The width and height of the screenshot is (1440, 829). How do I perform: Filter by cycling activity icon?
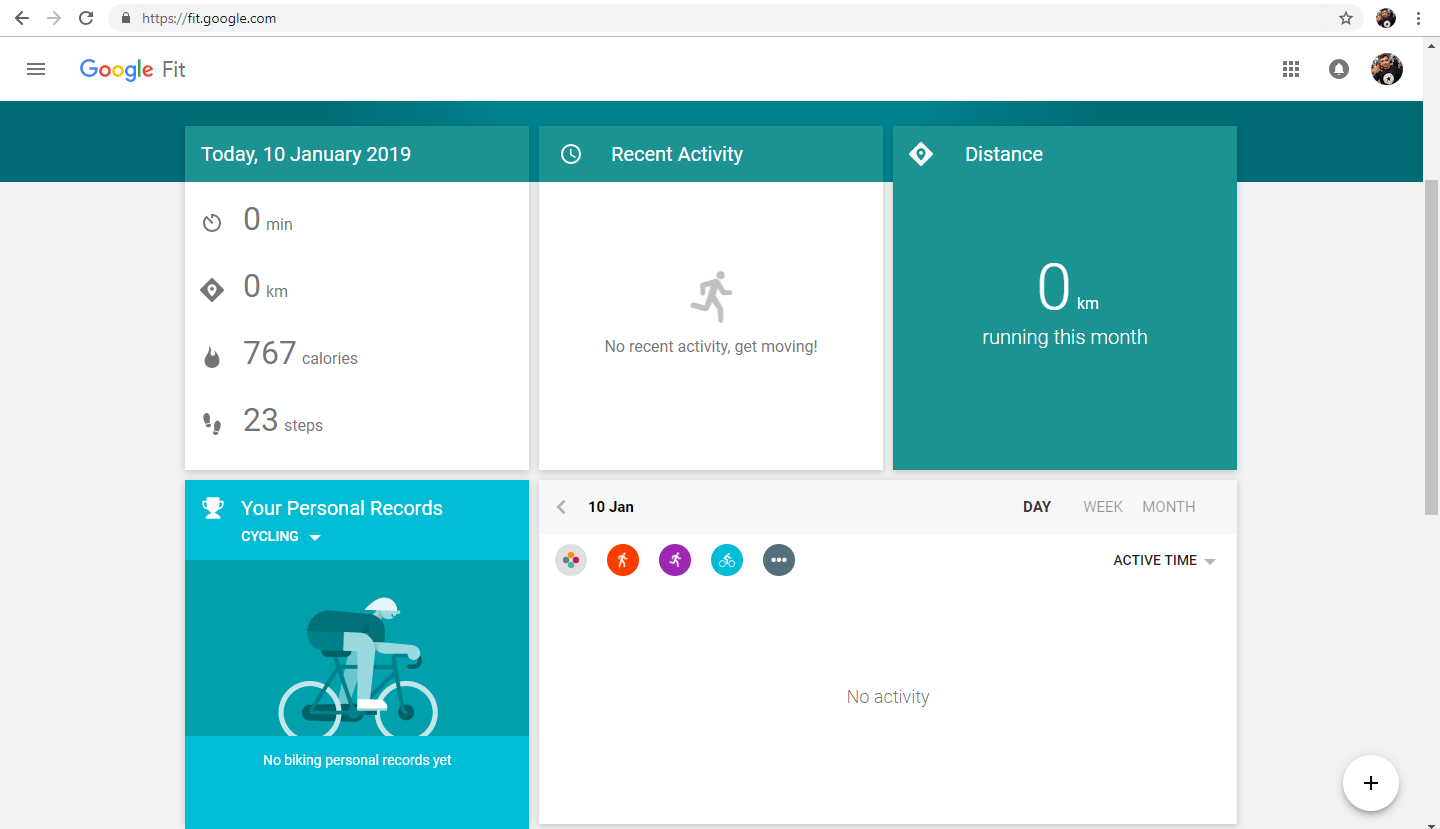[x=727, y=560]
